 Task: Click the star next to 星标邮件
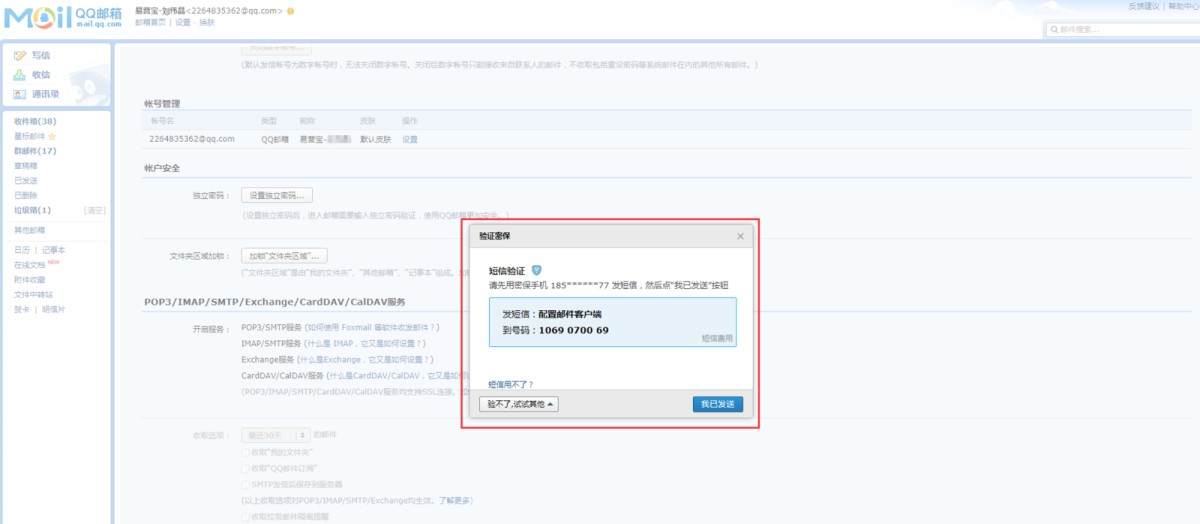click(x=52, y=136)
